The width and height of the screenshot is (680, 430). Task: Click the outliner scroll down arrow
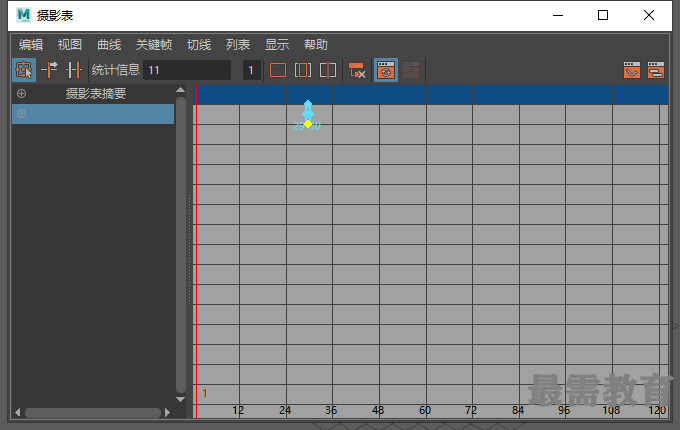[x=181, y=399]
